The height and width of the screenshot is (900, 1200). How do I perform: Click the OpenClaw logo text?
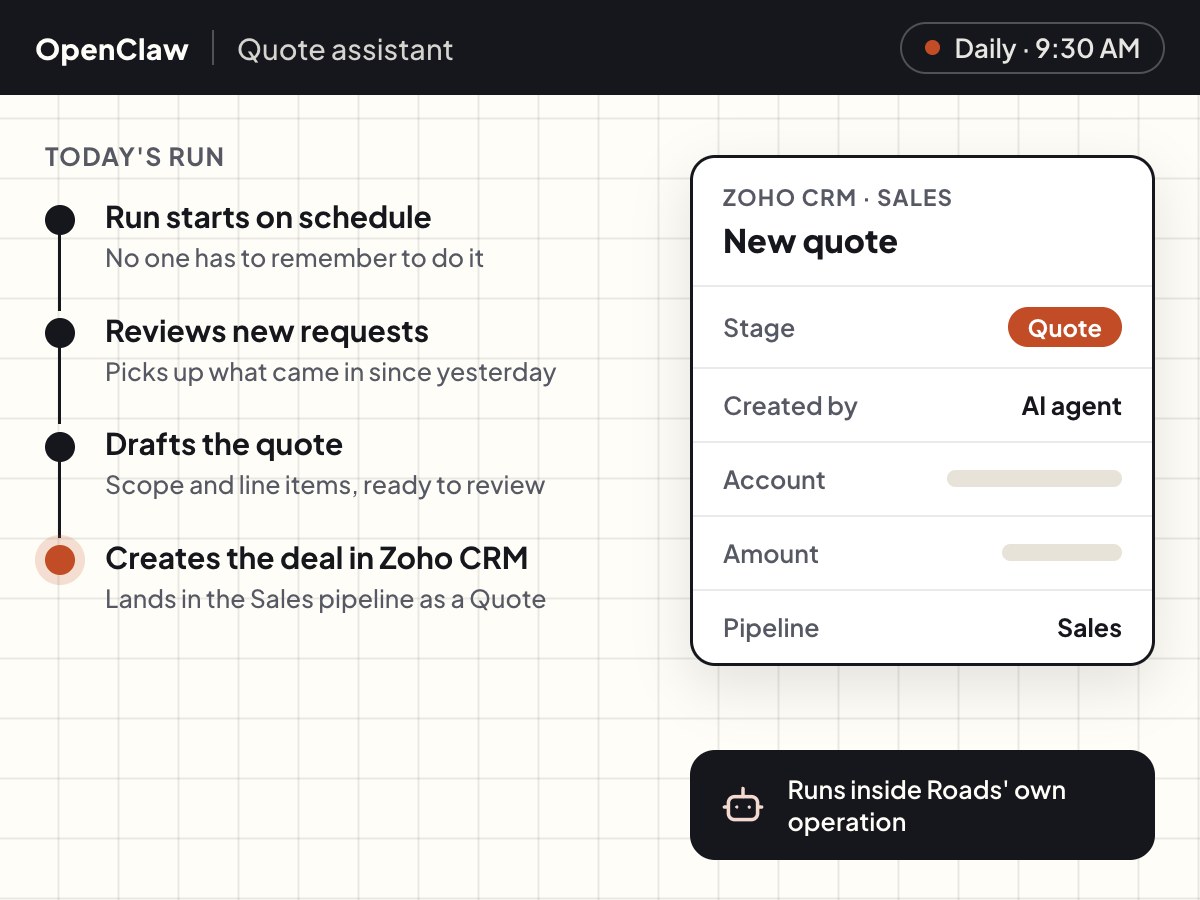tap(112, 50)
